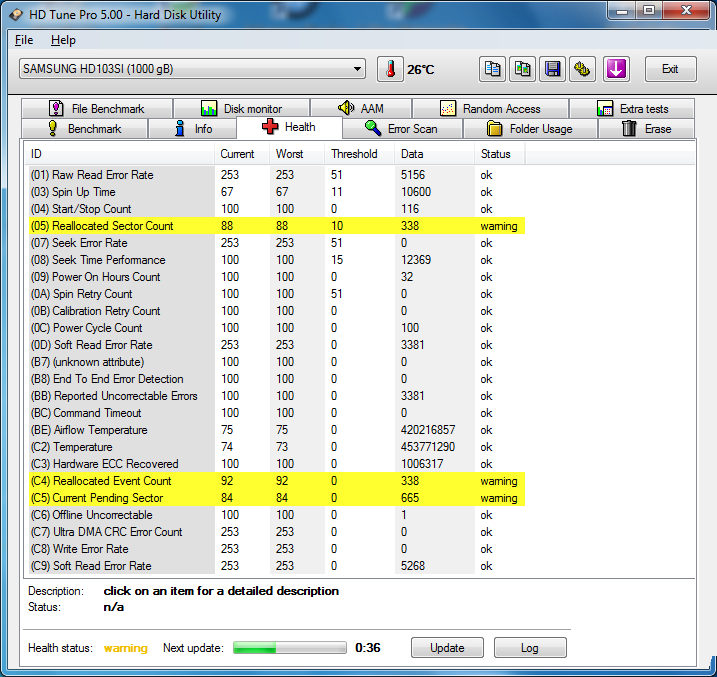This screenshot has height=677, width=717.
Task: Save results with floppy disk icon
Action: point(552,69)
